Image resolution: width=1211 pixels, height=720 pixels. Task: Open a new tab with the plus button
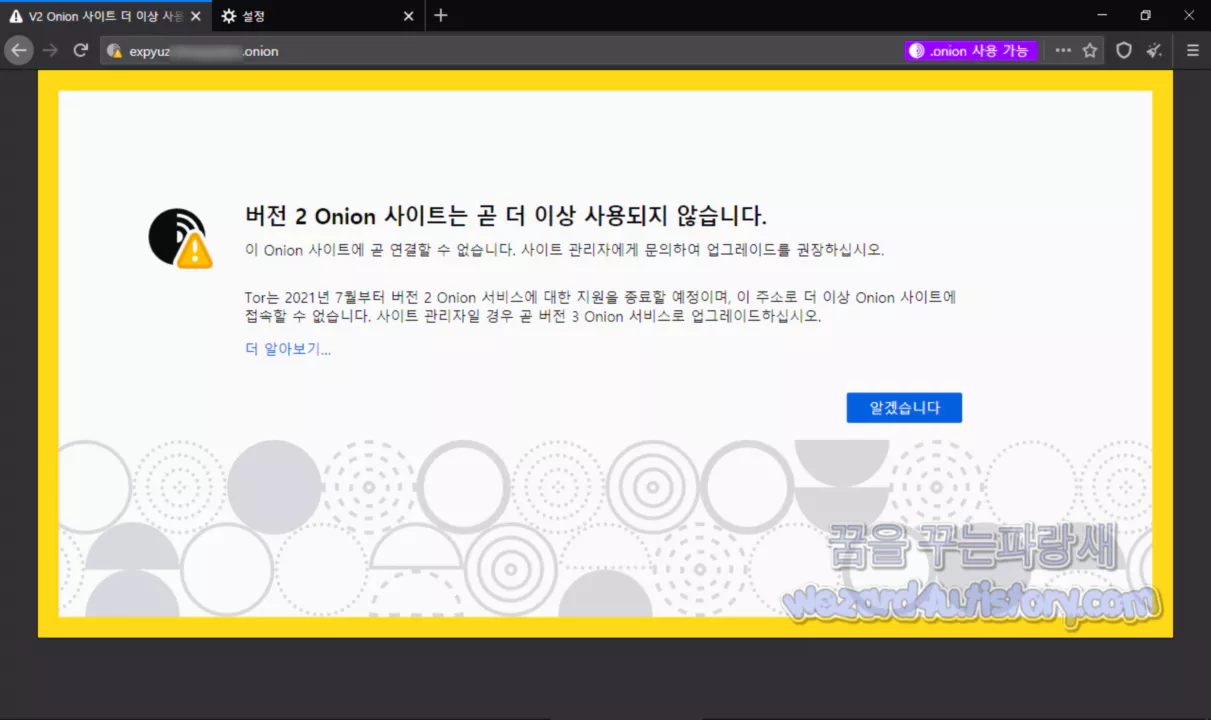click(442, 15)
